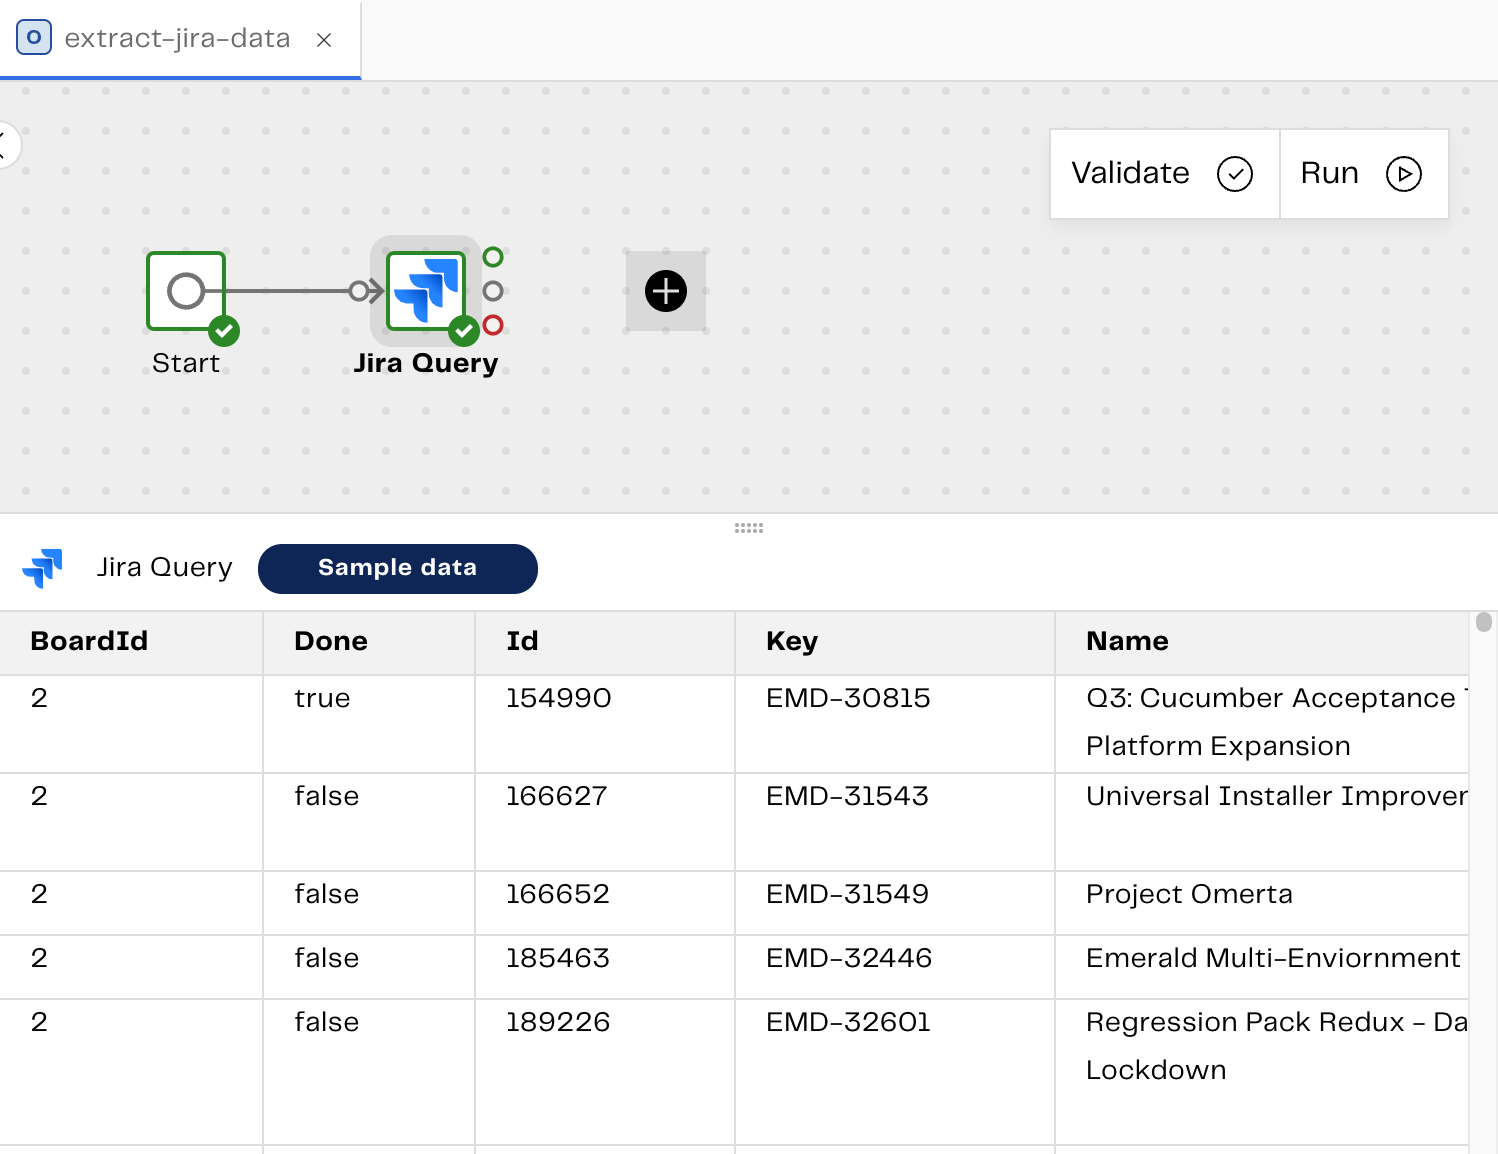Click the green check badge on the Jira Query node
Image resolution: width=1498 pixels, height=1154 pixels.
463,330
